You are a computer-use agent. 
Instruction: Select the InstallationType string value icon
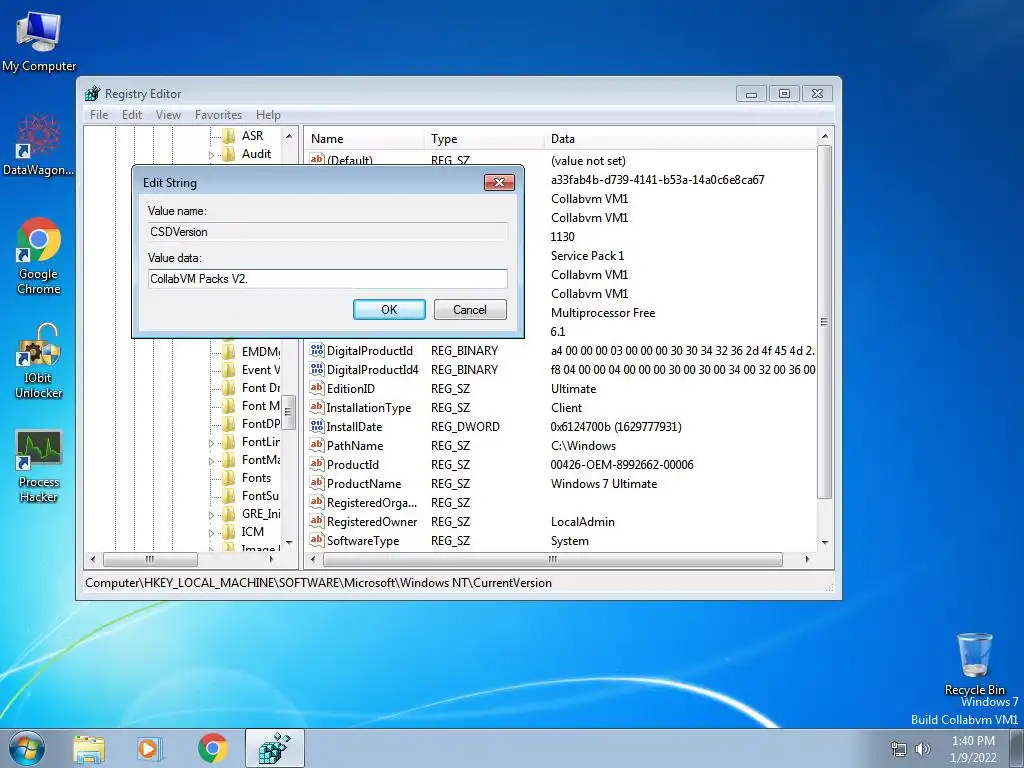click(x=317, y=407)
